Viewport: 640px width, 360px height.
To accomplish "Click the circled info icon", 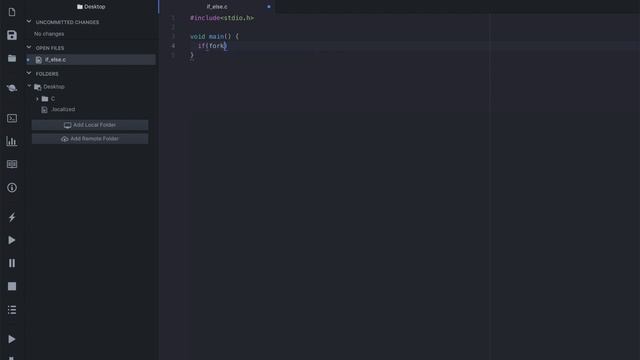I will click(x=12, y=188).
